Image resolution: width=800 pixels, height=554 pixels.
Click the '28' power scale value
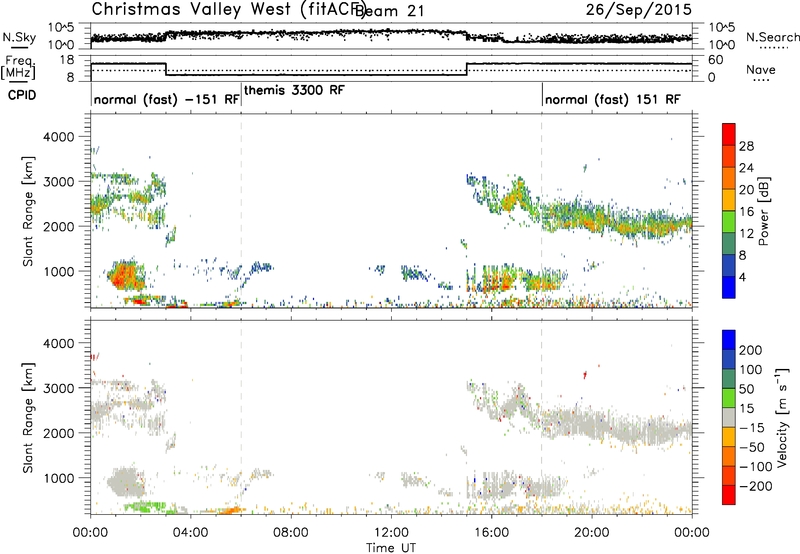746,146
